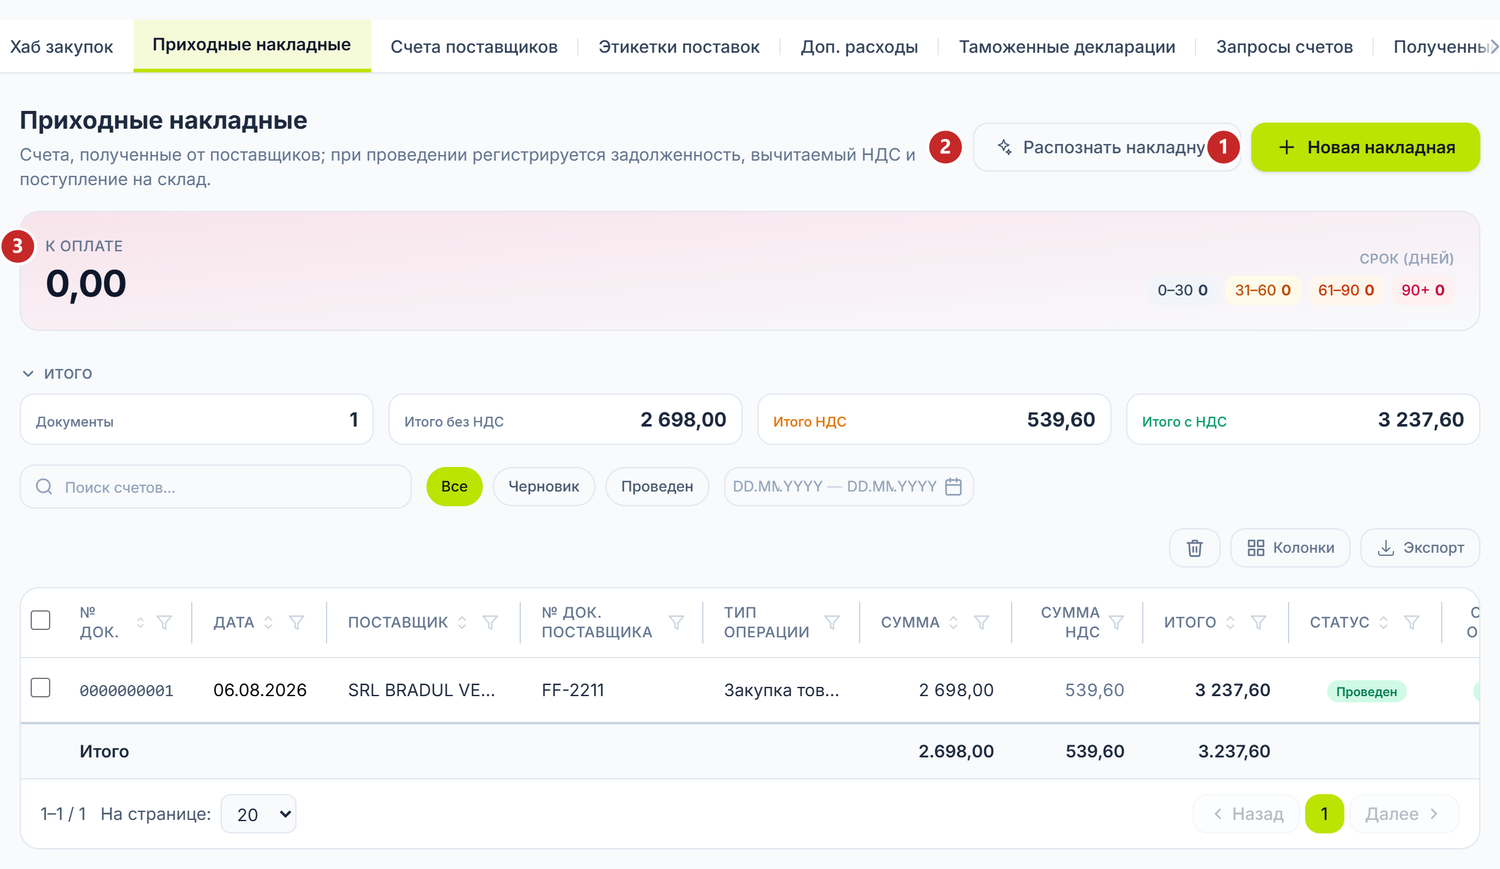Image resolution: width=1500 pixels, height=869 pixels.
Task: Tick checkbox for row 0000000001
Action: pyautogui.click(x=41, y=688)
